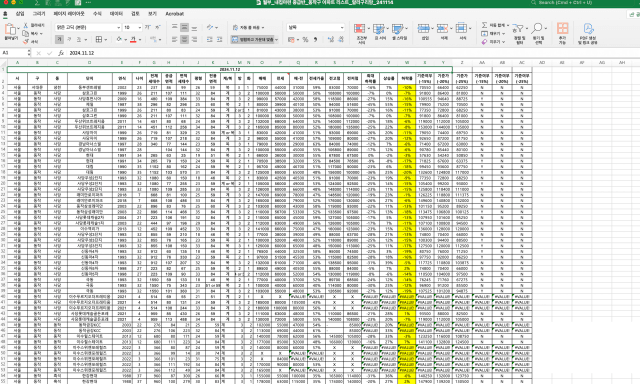The width and height of the screenshot is (640, 384).
Task: Click the Increase Indent icon
Action: point(219,40)
